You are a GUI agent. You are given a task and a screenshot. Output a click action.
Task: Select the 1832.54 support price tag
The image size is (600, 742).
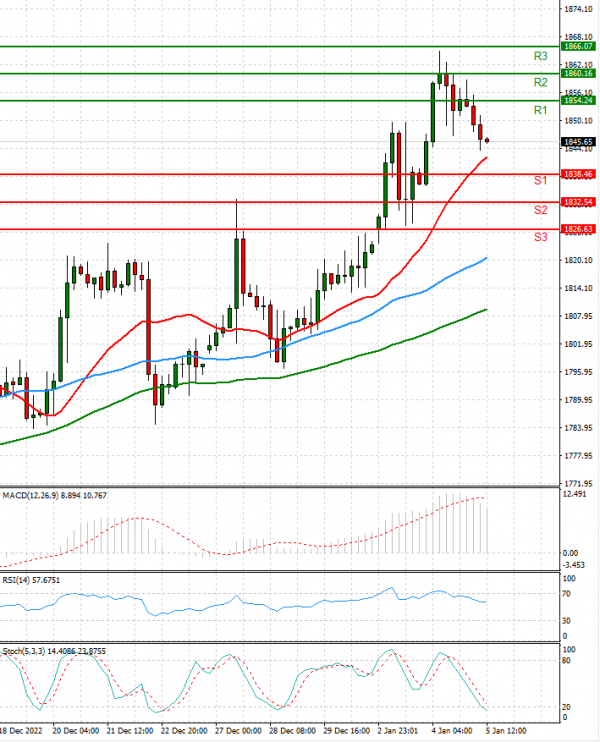click(x=578, y=203)
